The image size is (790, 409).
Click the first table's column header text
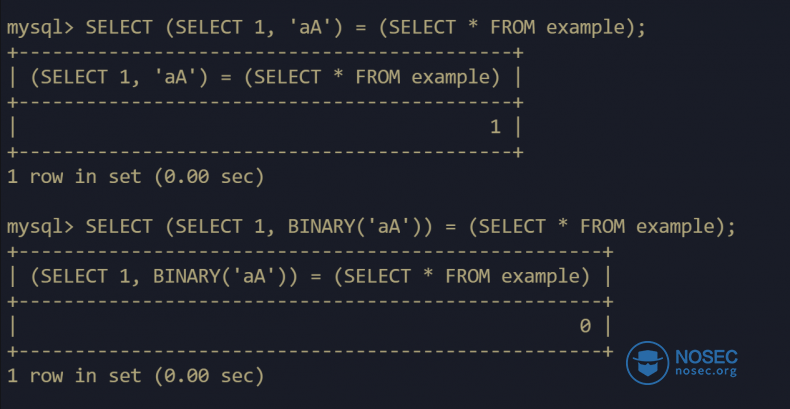(265, 77)
